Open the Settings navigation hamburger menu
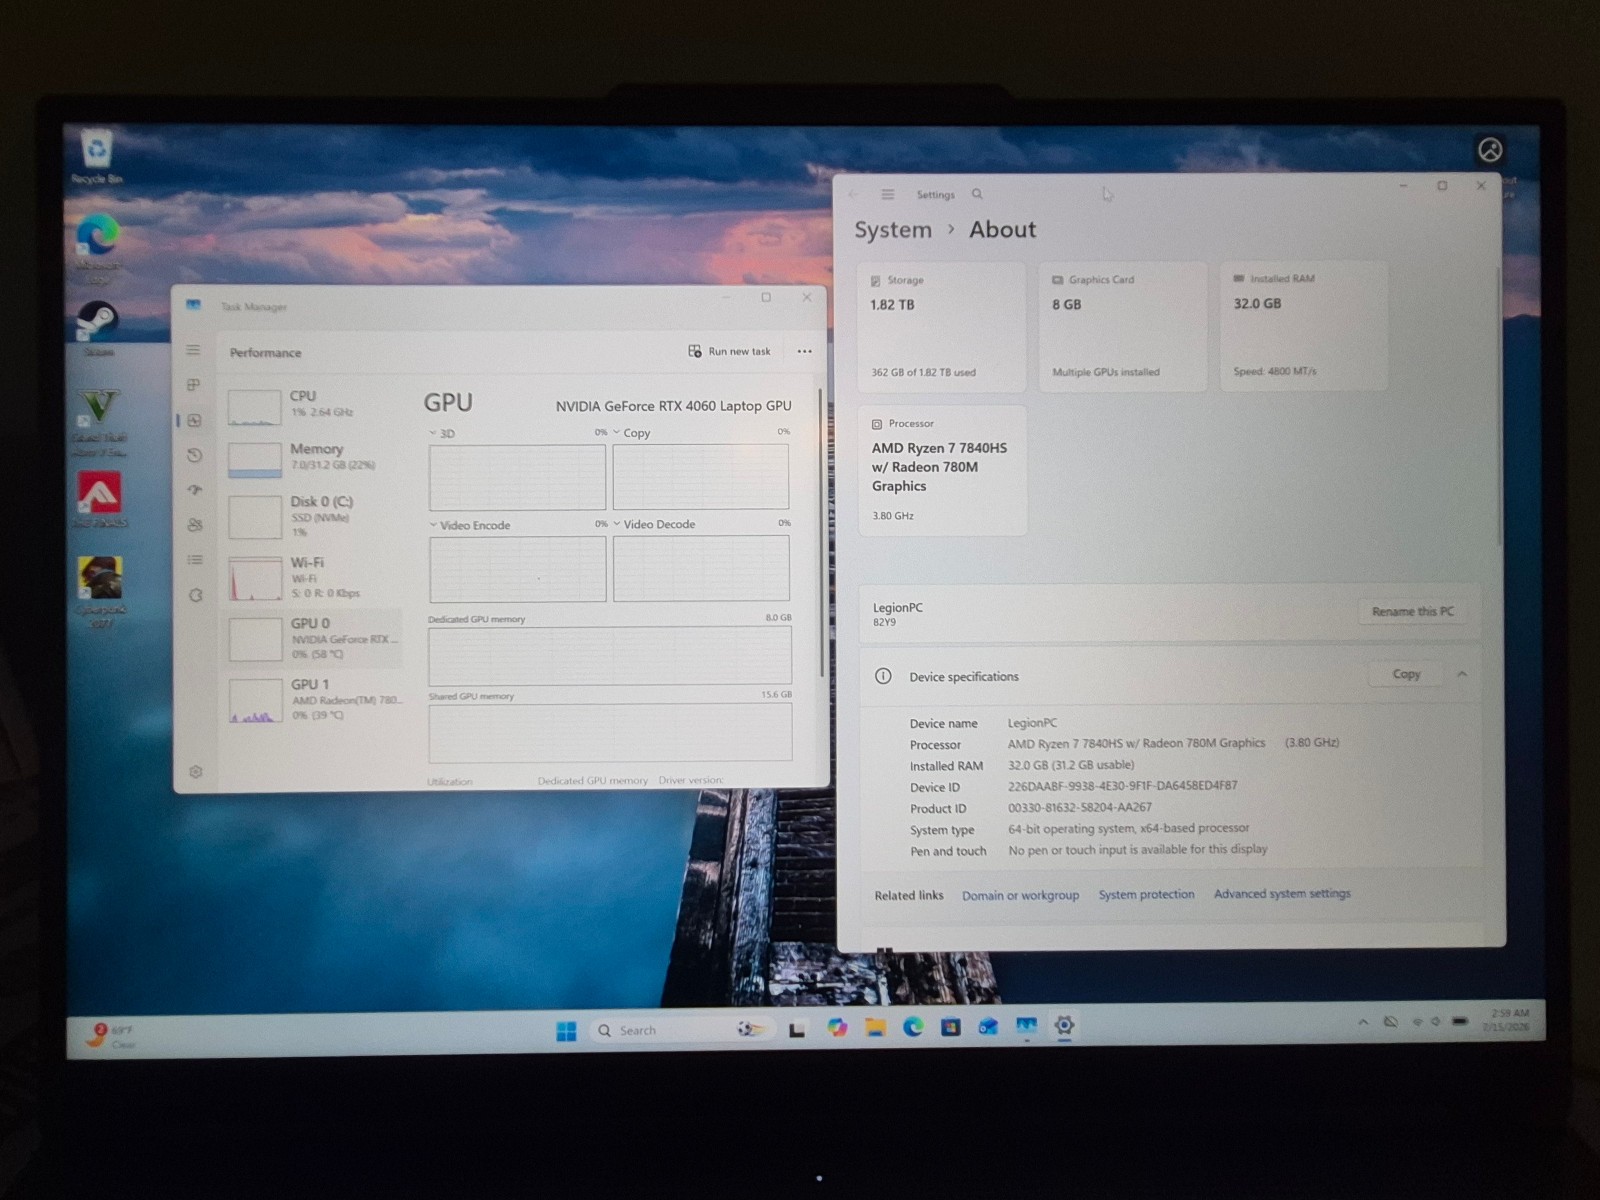Image resolution: width=1600 pixels, height=1200 pixels. point(887,194)
